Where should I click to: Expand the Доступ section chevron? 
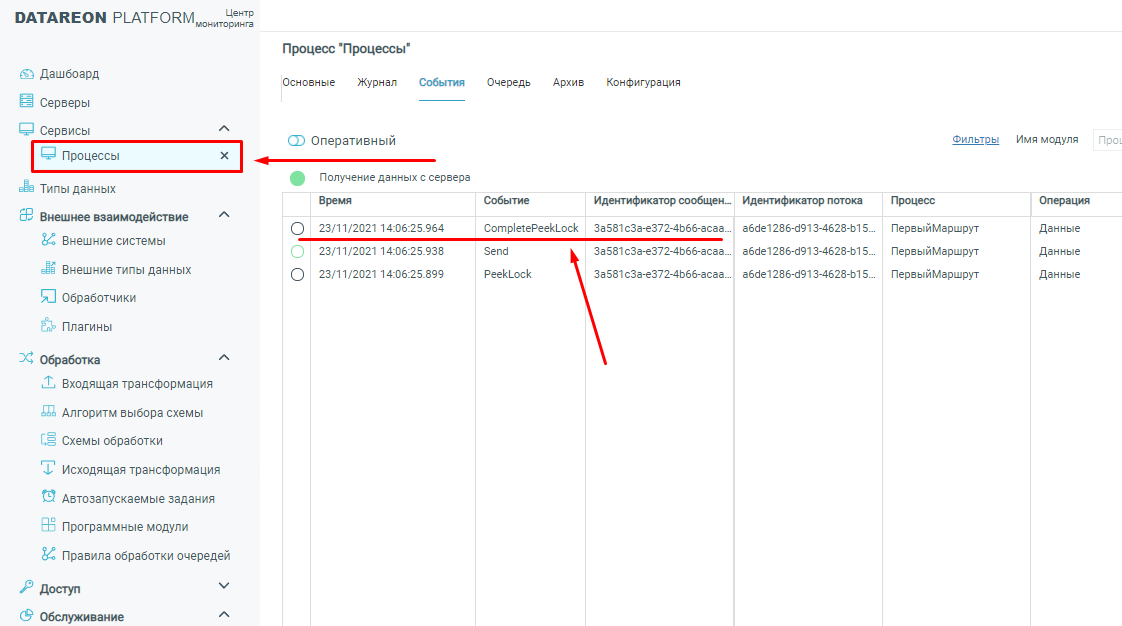coord(224,587)
